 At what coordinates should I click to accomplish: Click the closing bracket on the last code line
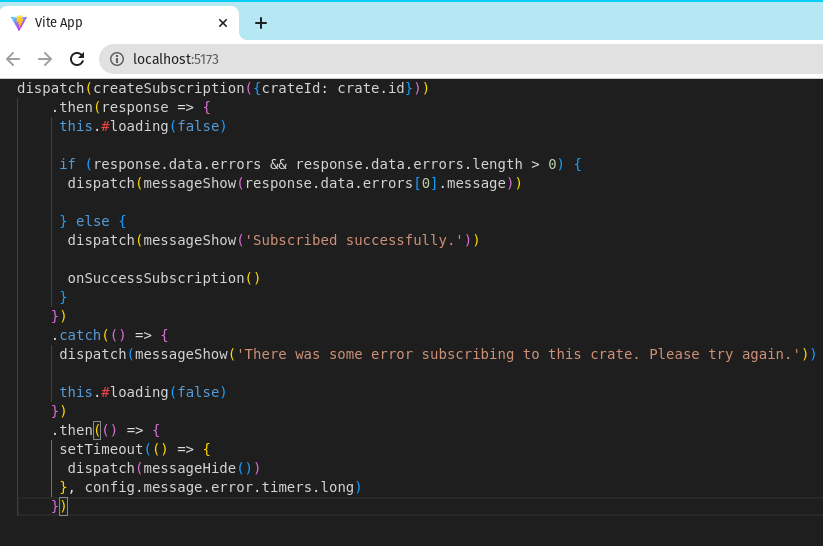64,506
